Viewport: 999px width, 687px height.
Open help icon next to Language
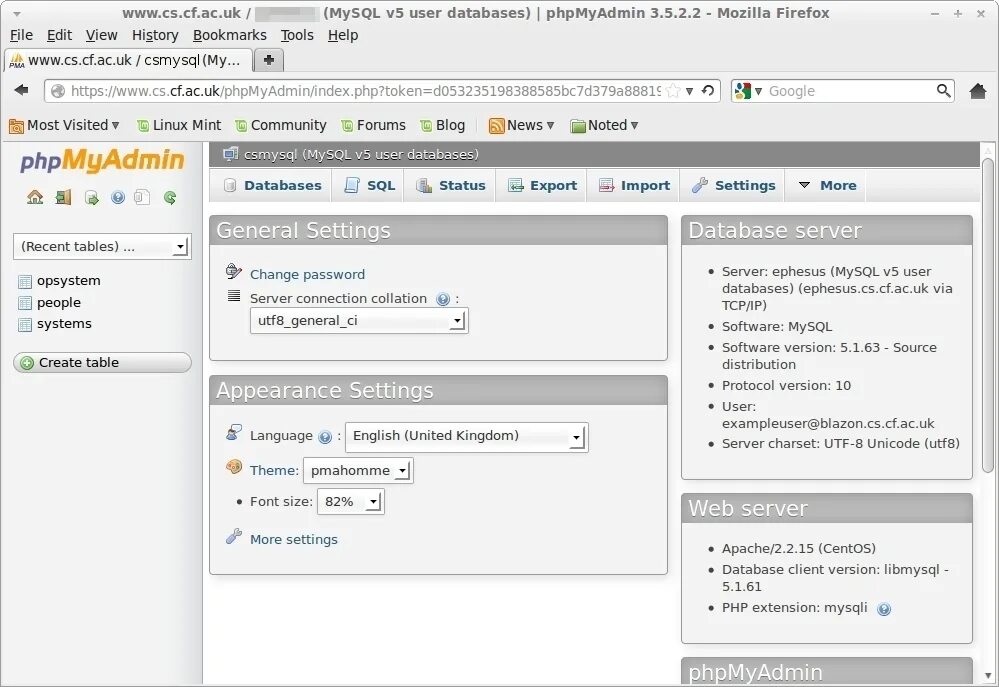click(x=325, y=437)
